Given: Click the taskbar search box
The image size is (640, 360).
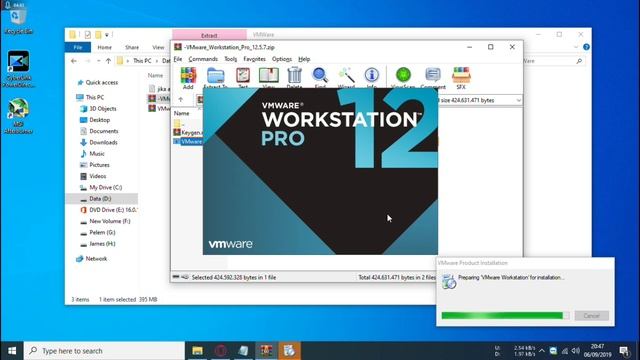Looking at the screenshot, I should (104, 351).
